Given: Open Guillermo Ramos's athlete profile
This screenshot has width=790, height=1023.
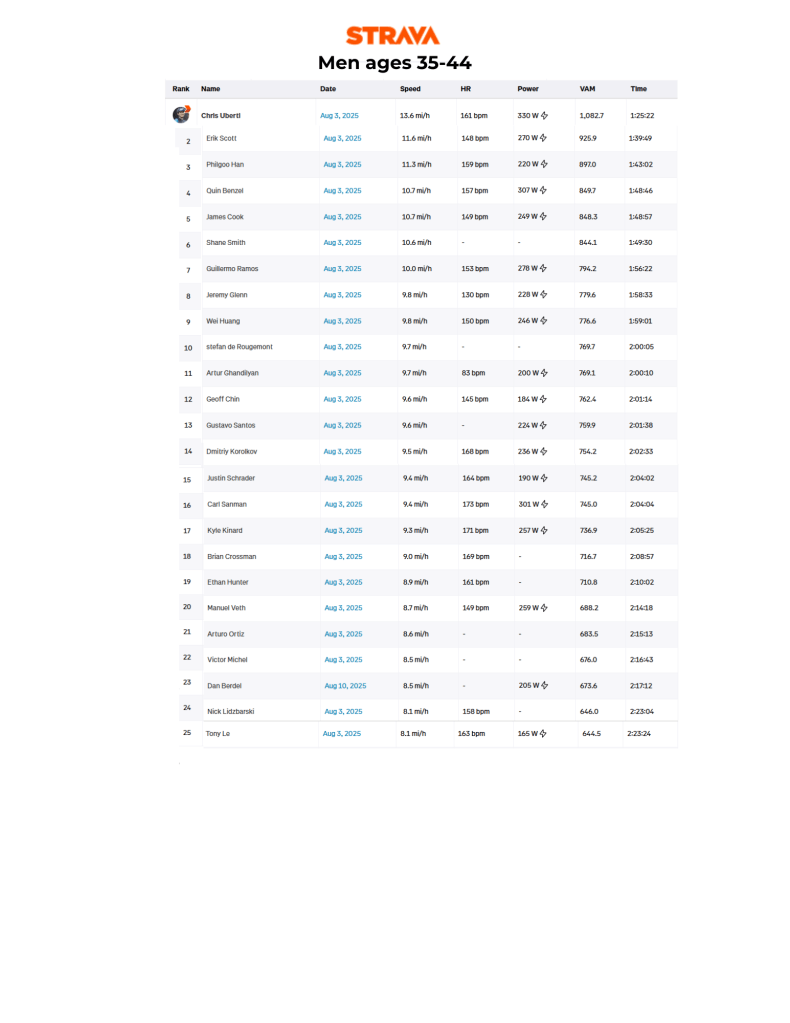Looking at the screenshot, I should tap(232, 268).
